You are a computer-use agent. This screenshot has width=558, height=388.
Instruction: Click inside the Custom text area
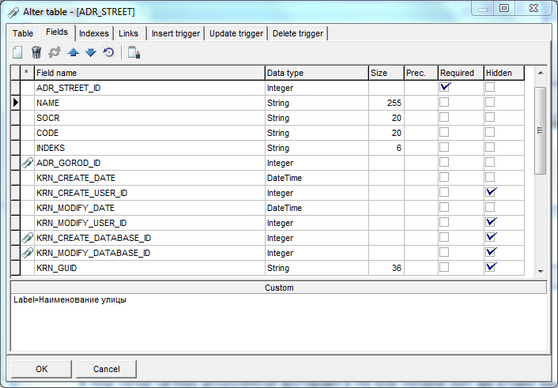tap(279, 322)
